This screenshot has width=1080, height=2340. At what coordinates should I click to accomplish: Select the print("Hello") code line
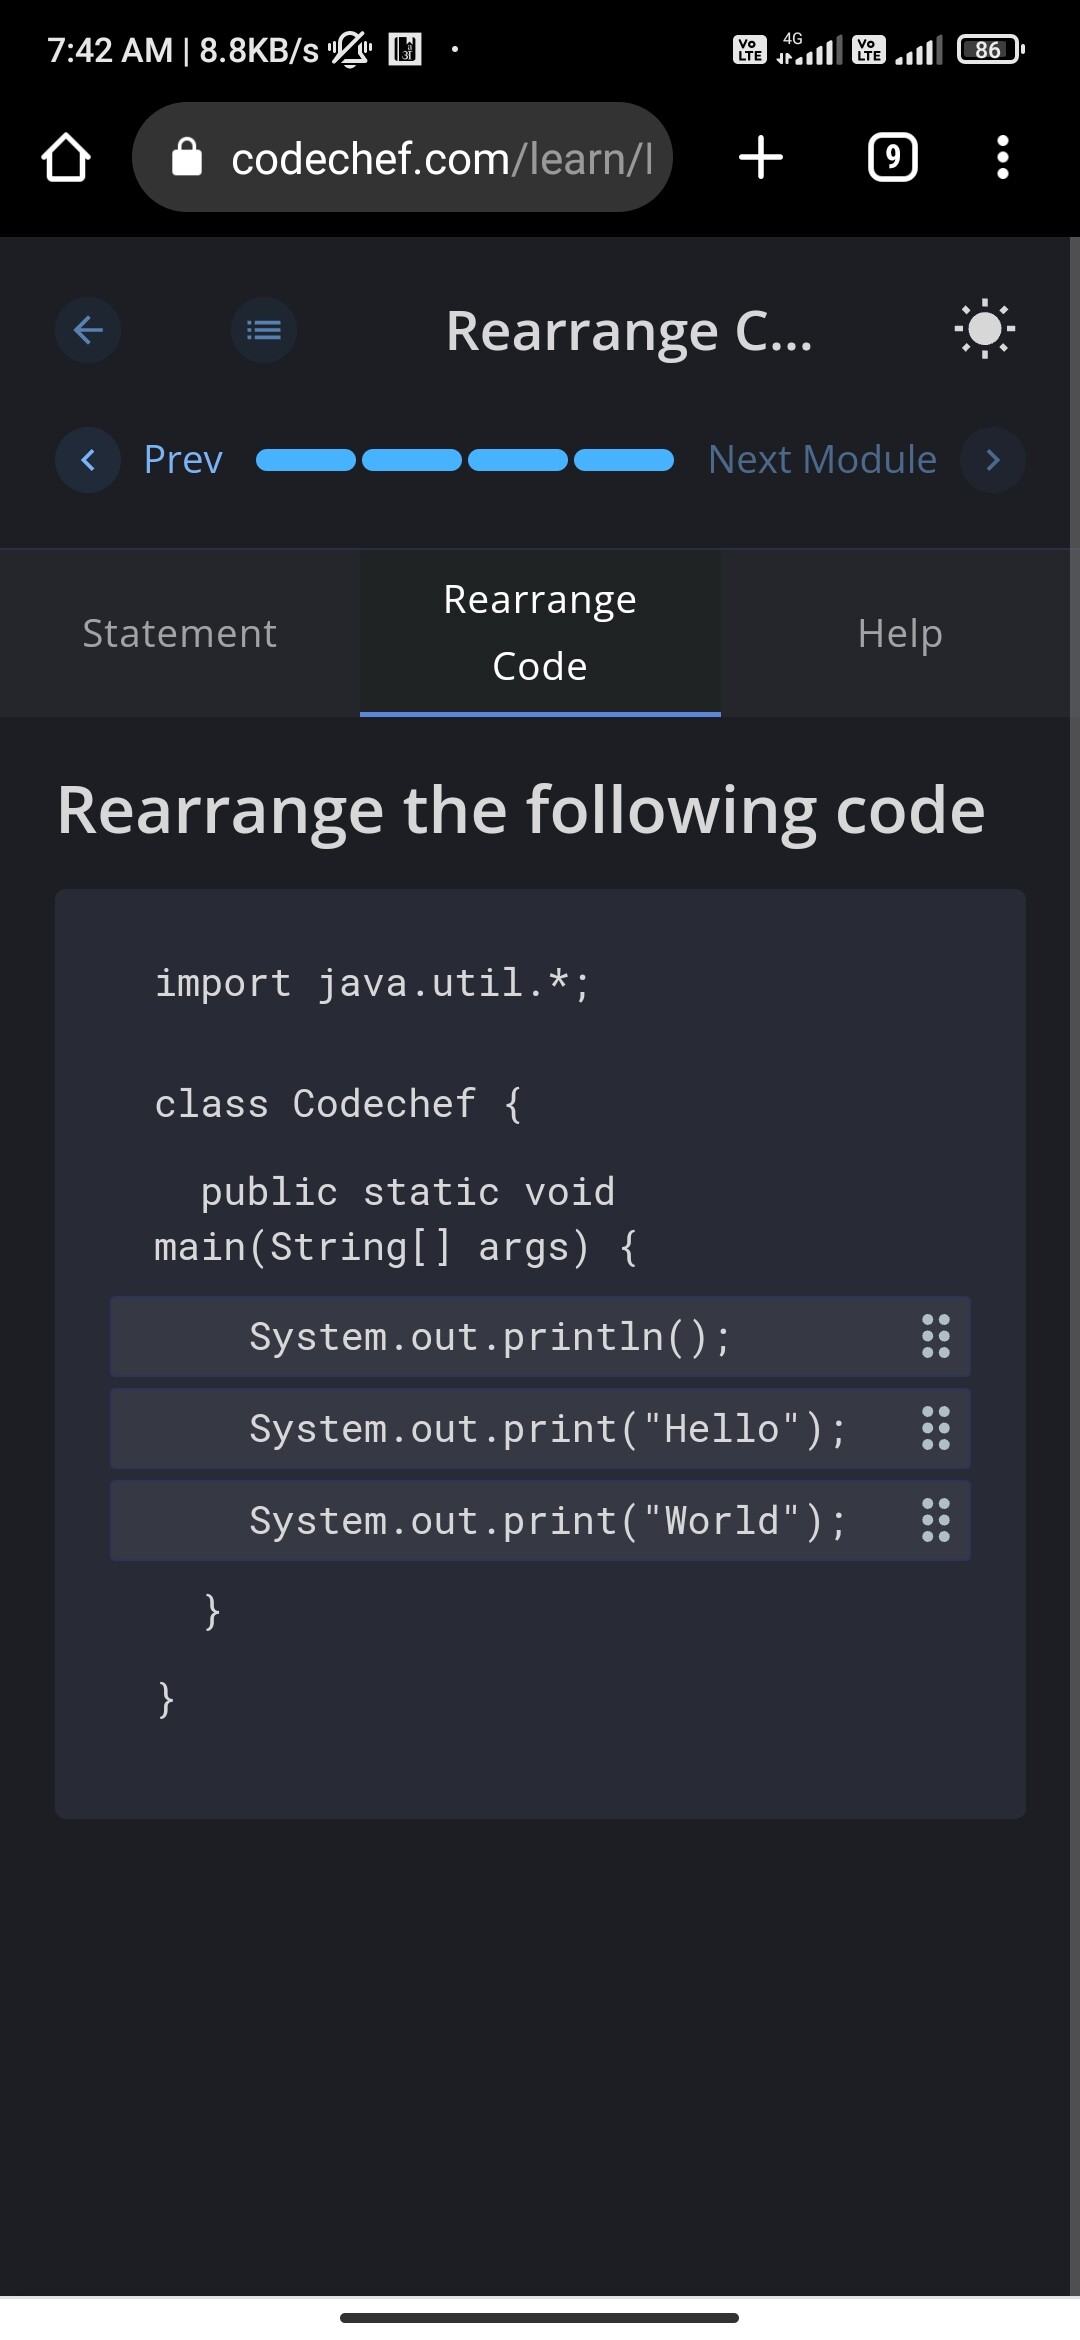(x=540, y=1429)
